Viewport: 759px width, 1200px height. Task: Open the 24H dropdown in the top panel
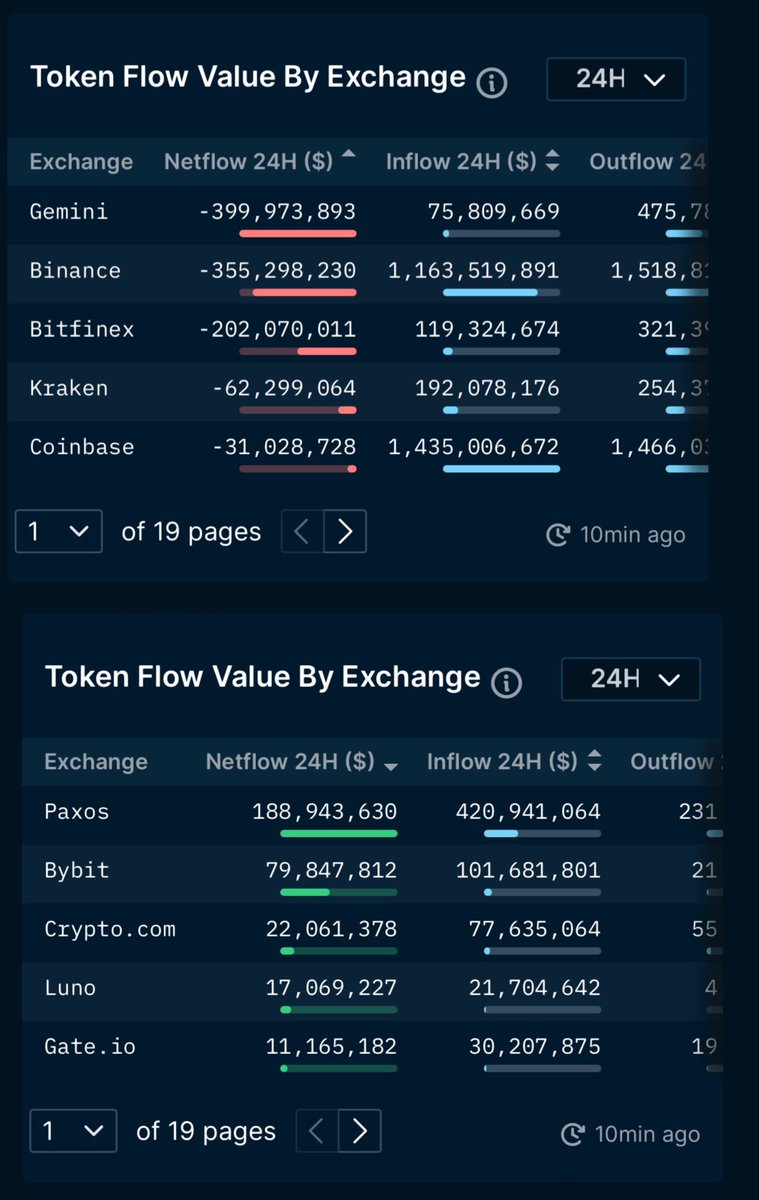tap(616, 79)
